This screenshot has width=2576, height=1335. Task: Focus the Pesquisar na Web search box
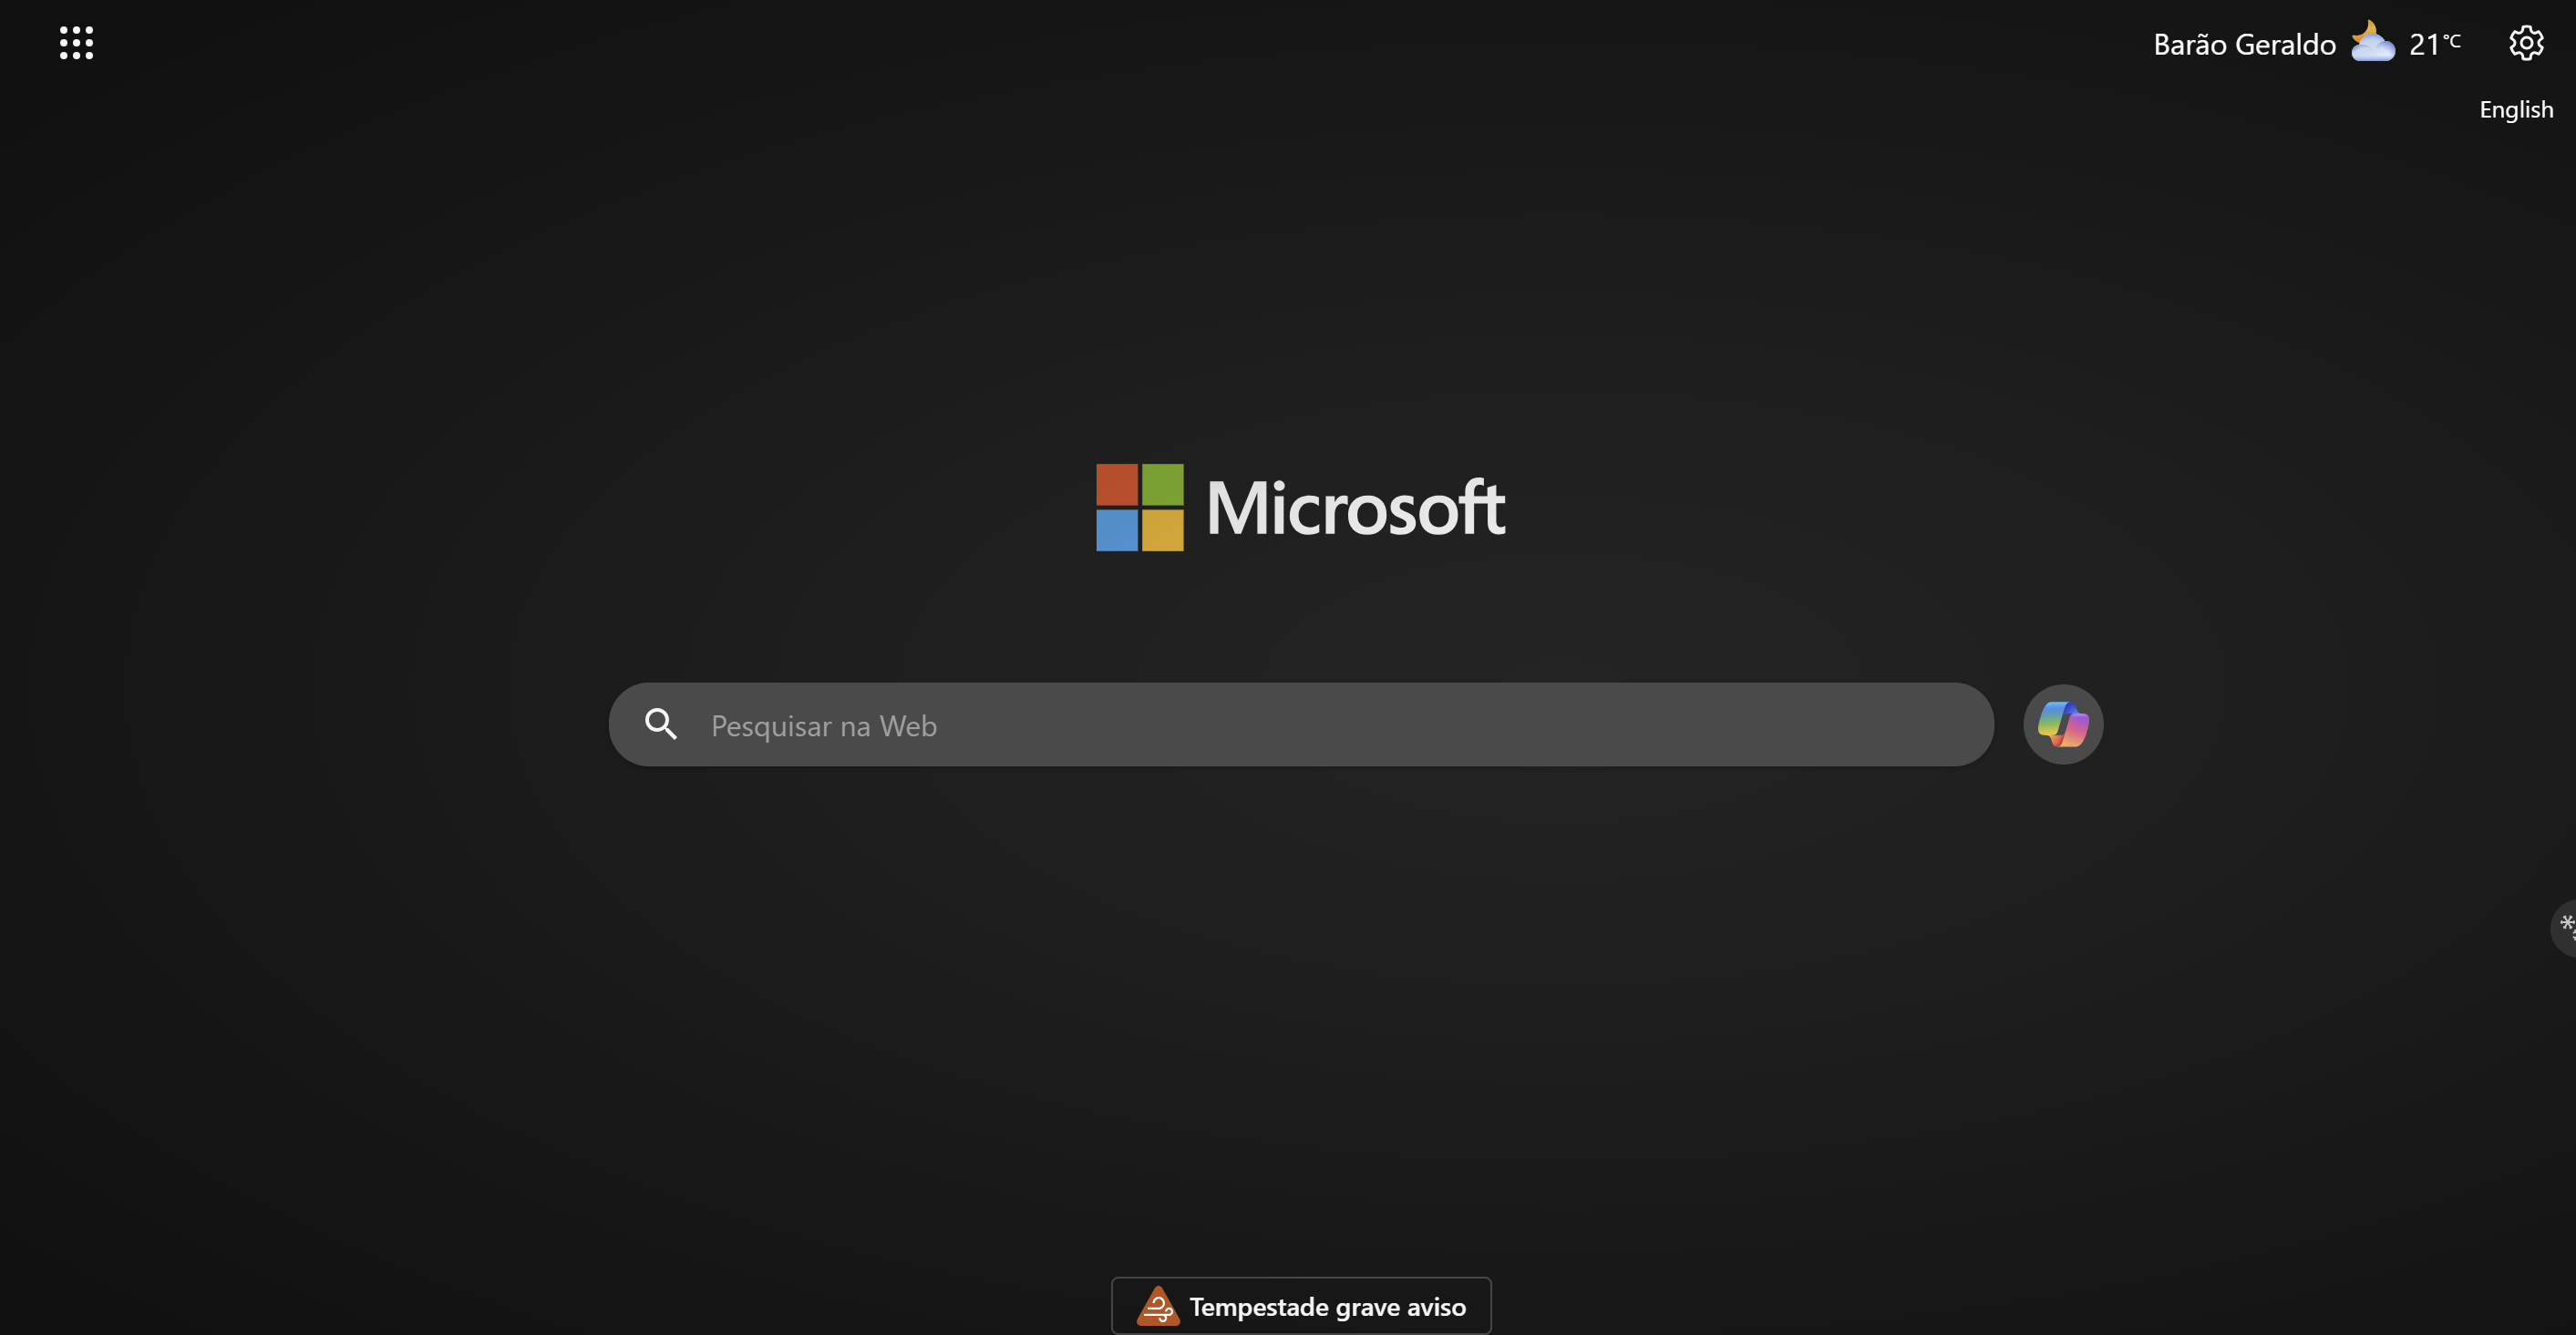pyautogui.click(x=1200, y=725)
